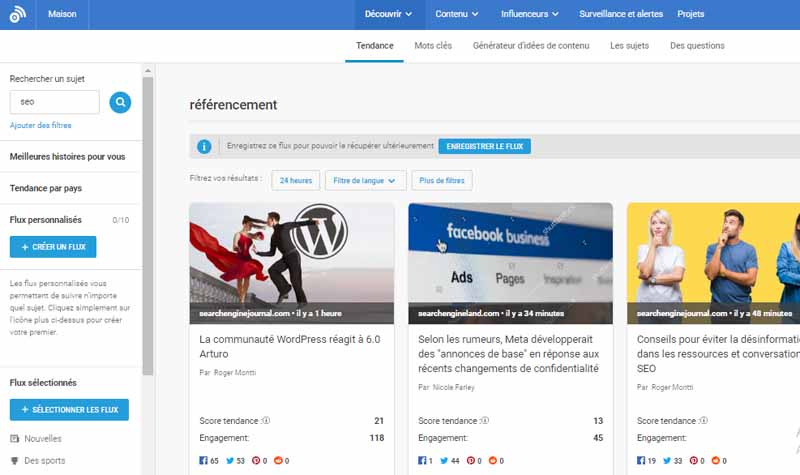Screen dimensions: 800x475
Task: Click SÉLECTIONNER LES FLUX button
Action: pyautogui.click(x=69, y=410)
